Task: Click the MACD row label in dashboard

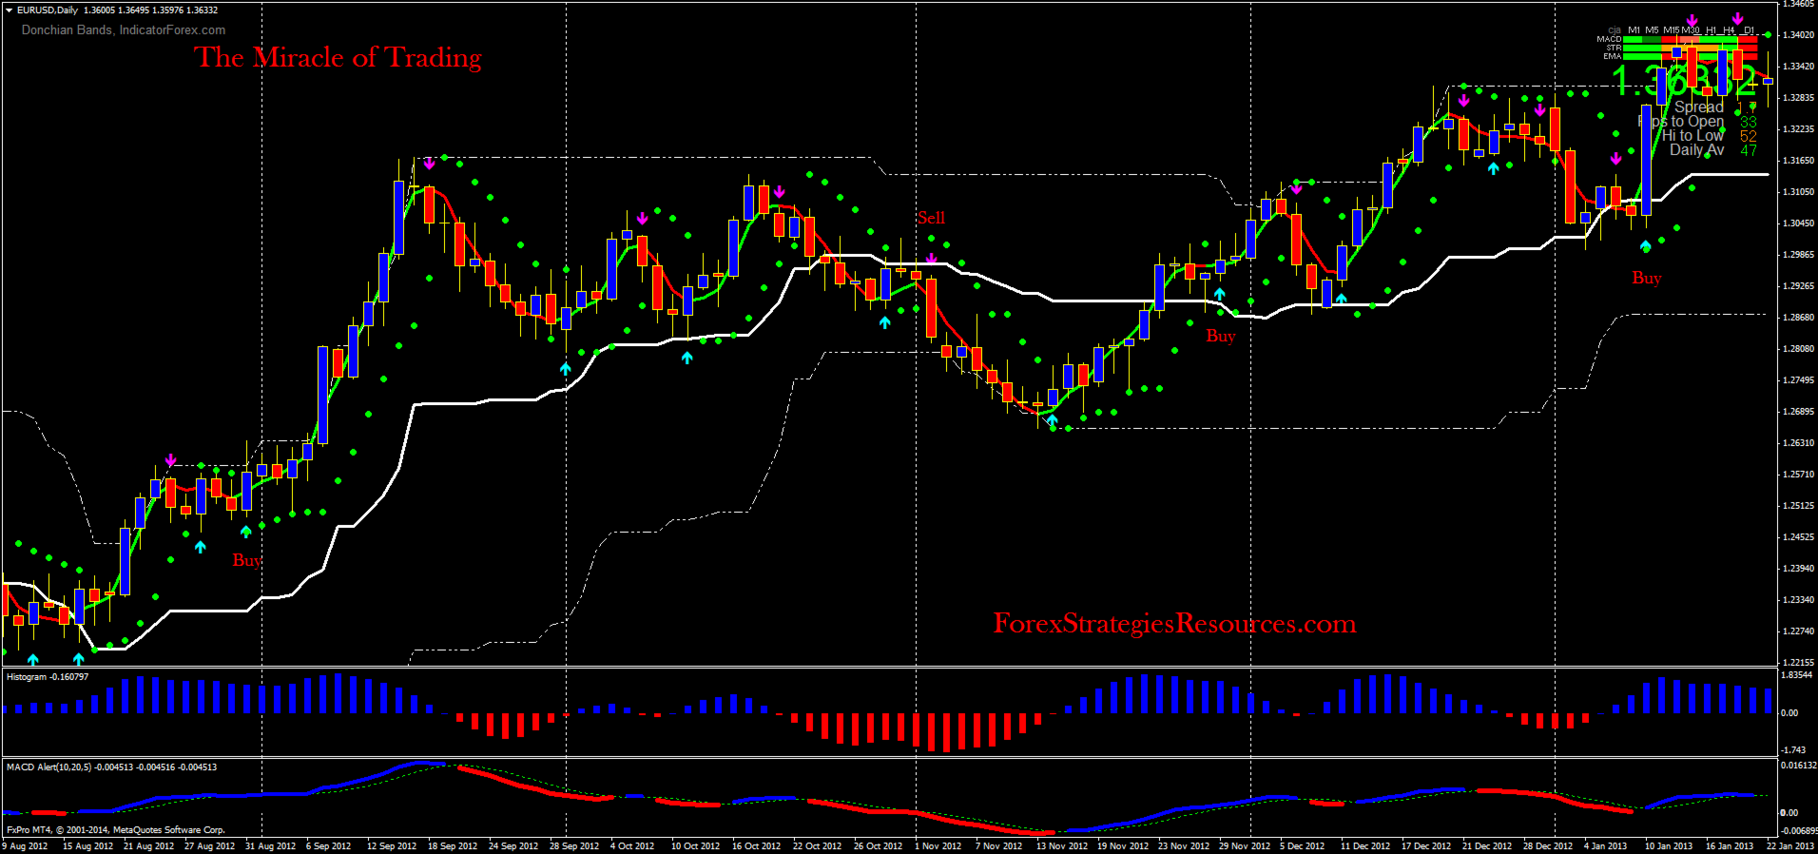Action: (x=1609, y=39)
